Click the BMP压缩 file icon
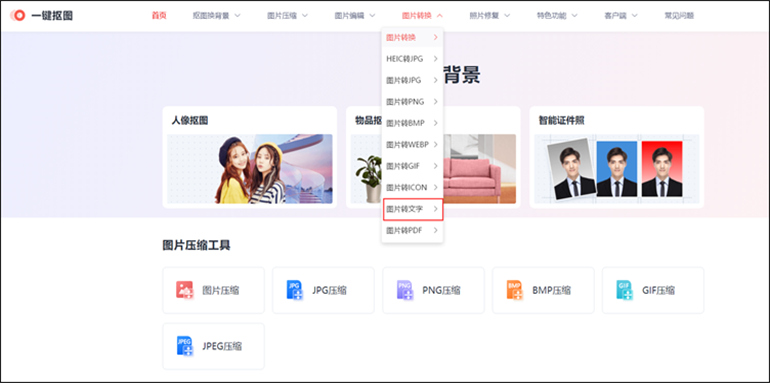770x383 pixels. point(514,290)
